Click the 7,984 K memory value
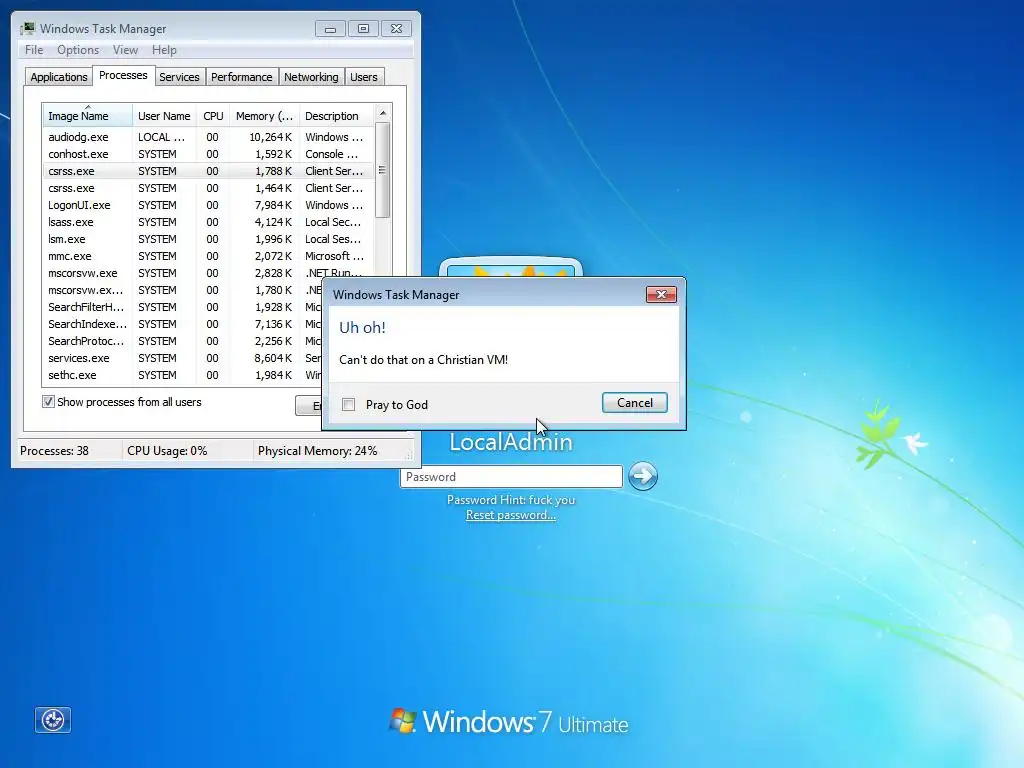 (273, 205)
